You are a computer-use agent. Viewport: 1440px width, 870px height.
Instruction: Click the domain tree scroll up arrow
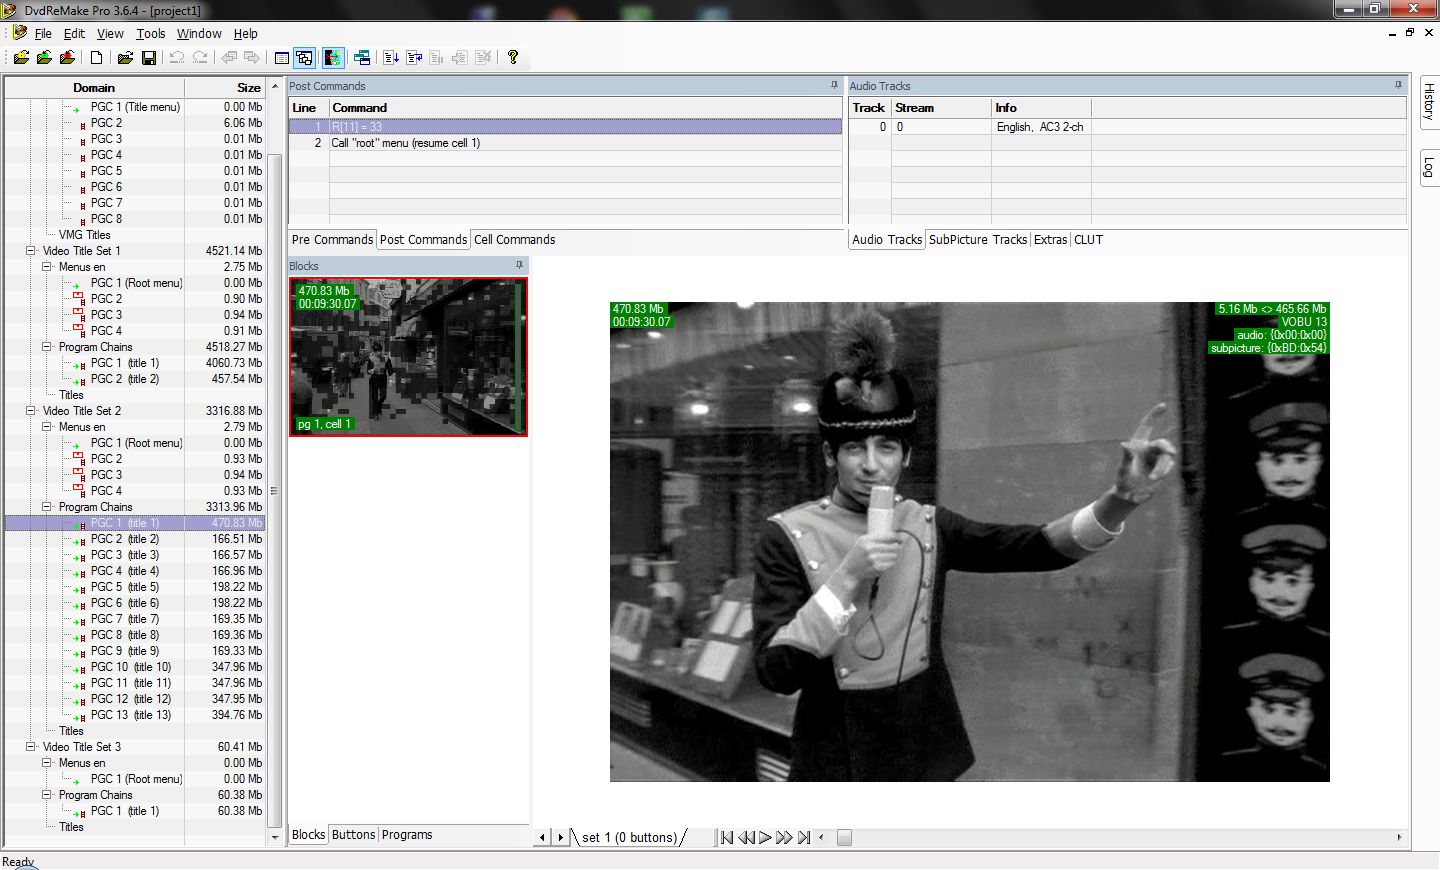click(275, 87)
